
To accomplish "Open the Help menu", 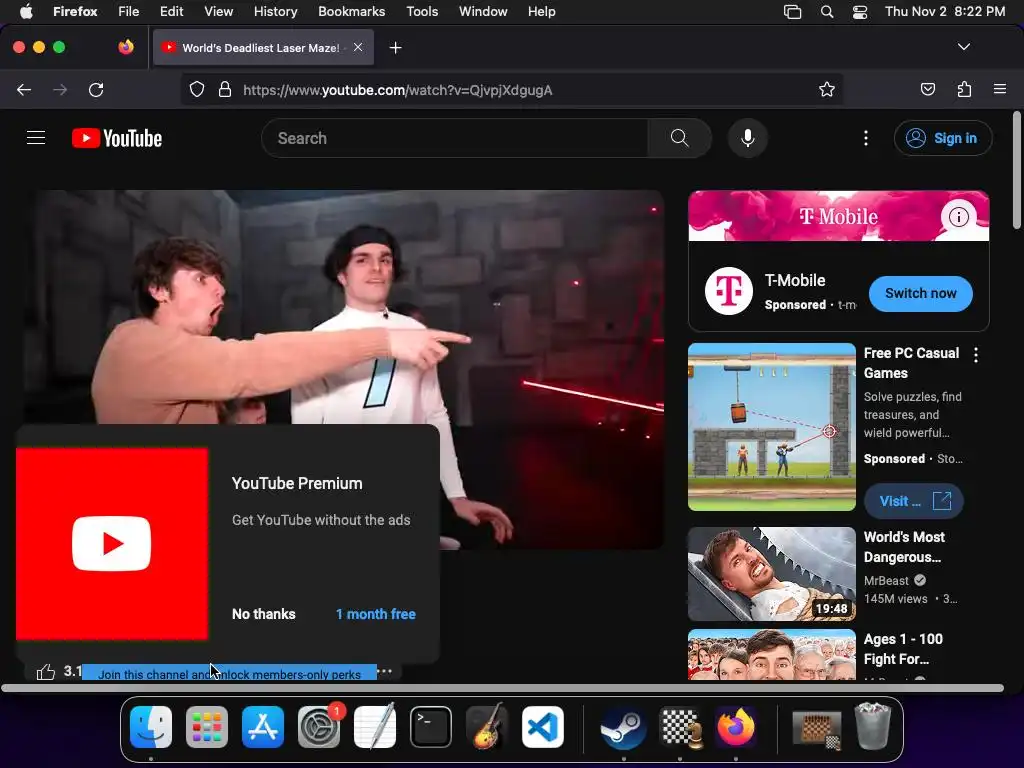I will (541, 11).
